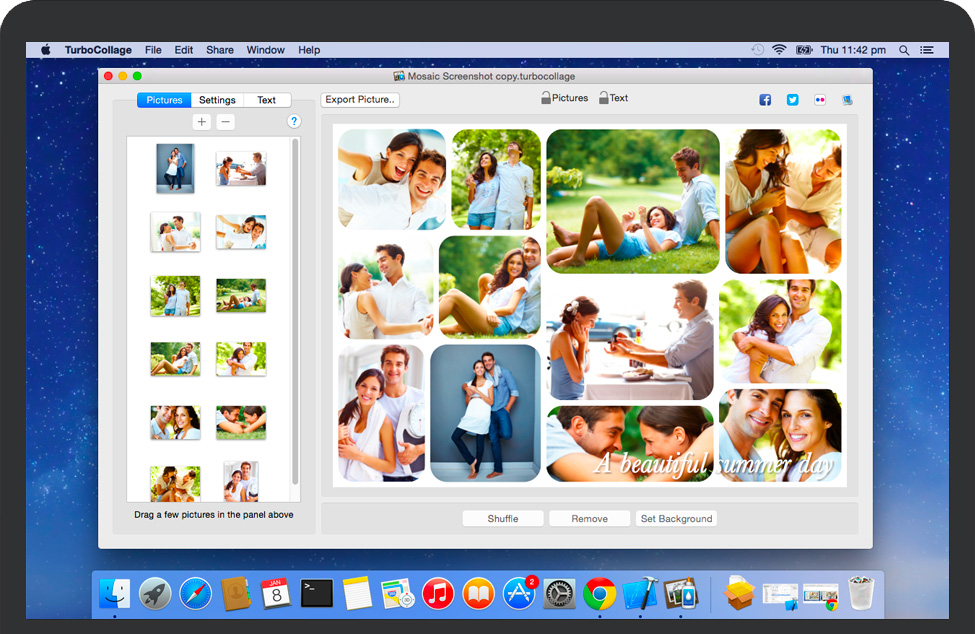Toggle the Pictures lock
975x634 pixels.
547,98
